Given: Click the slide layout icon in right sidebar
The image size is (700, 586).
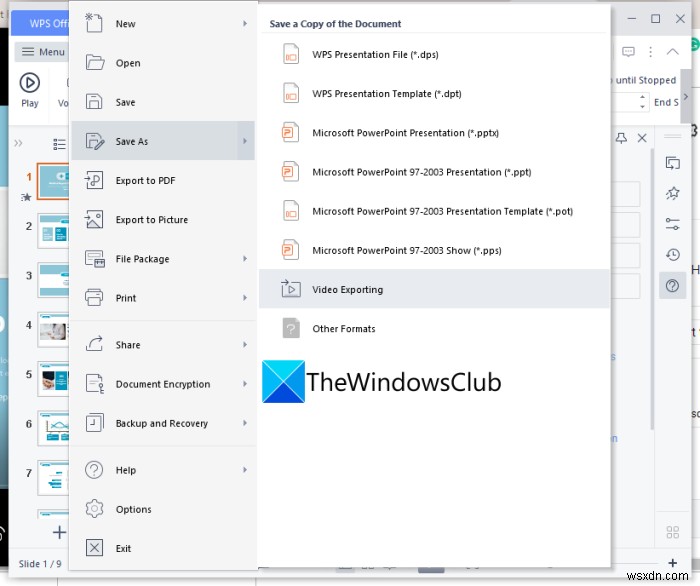Looking at the screenshot, I should [673, 163].
